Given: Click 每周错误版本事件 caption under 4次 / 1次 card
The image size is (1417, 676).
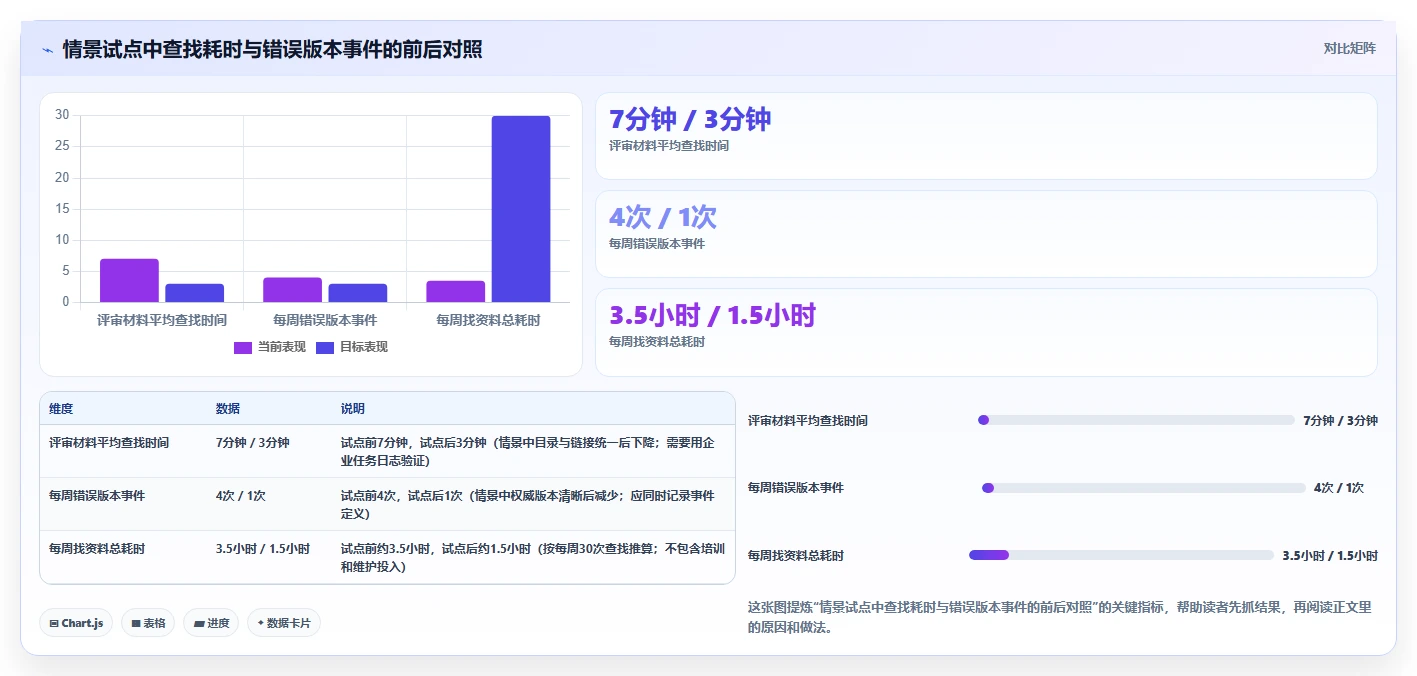Looking at the screenshot, I should point(657,244).
